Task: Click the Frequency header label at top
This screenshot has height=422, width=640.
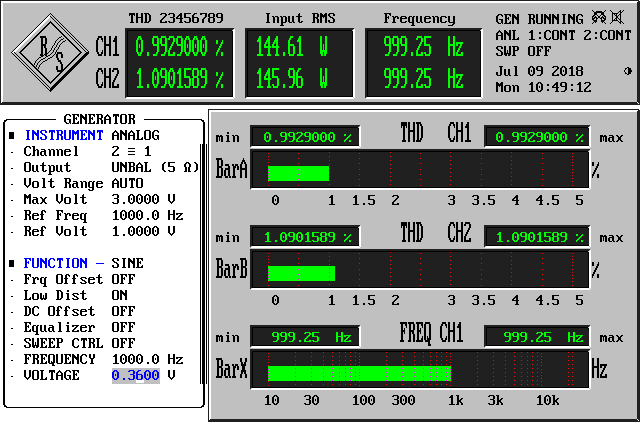Action: 419,19
